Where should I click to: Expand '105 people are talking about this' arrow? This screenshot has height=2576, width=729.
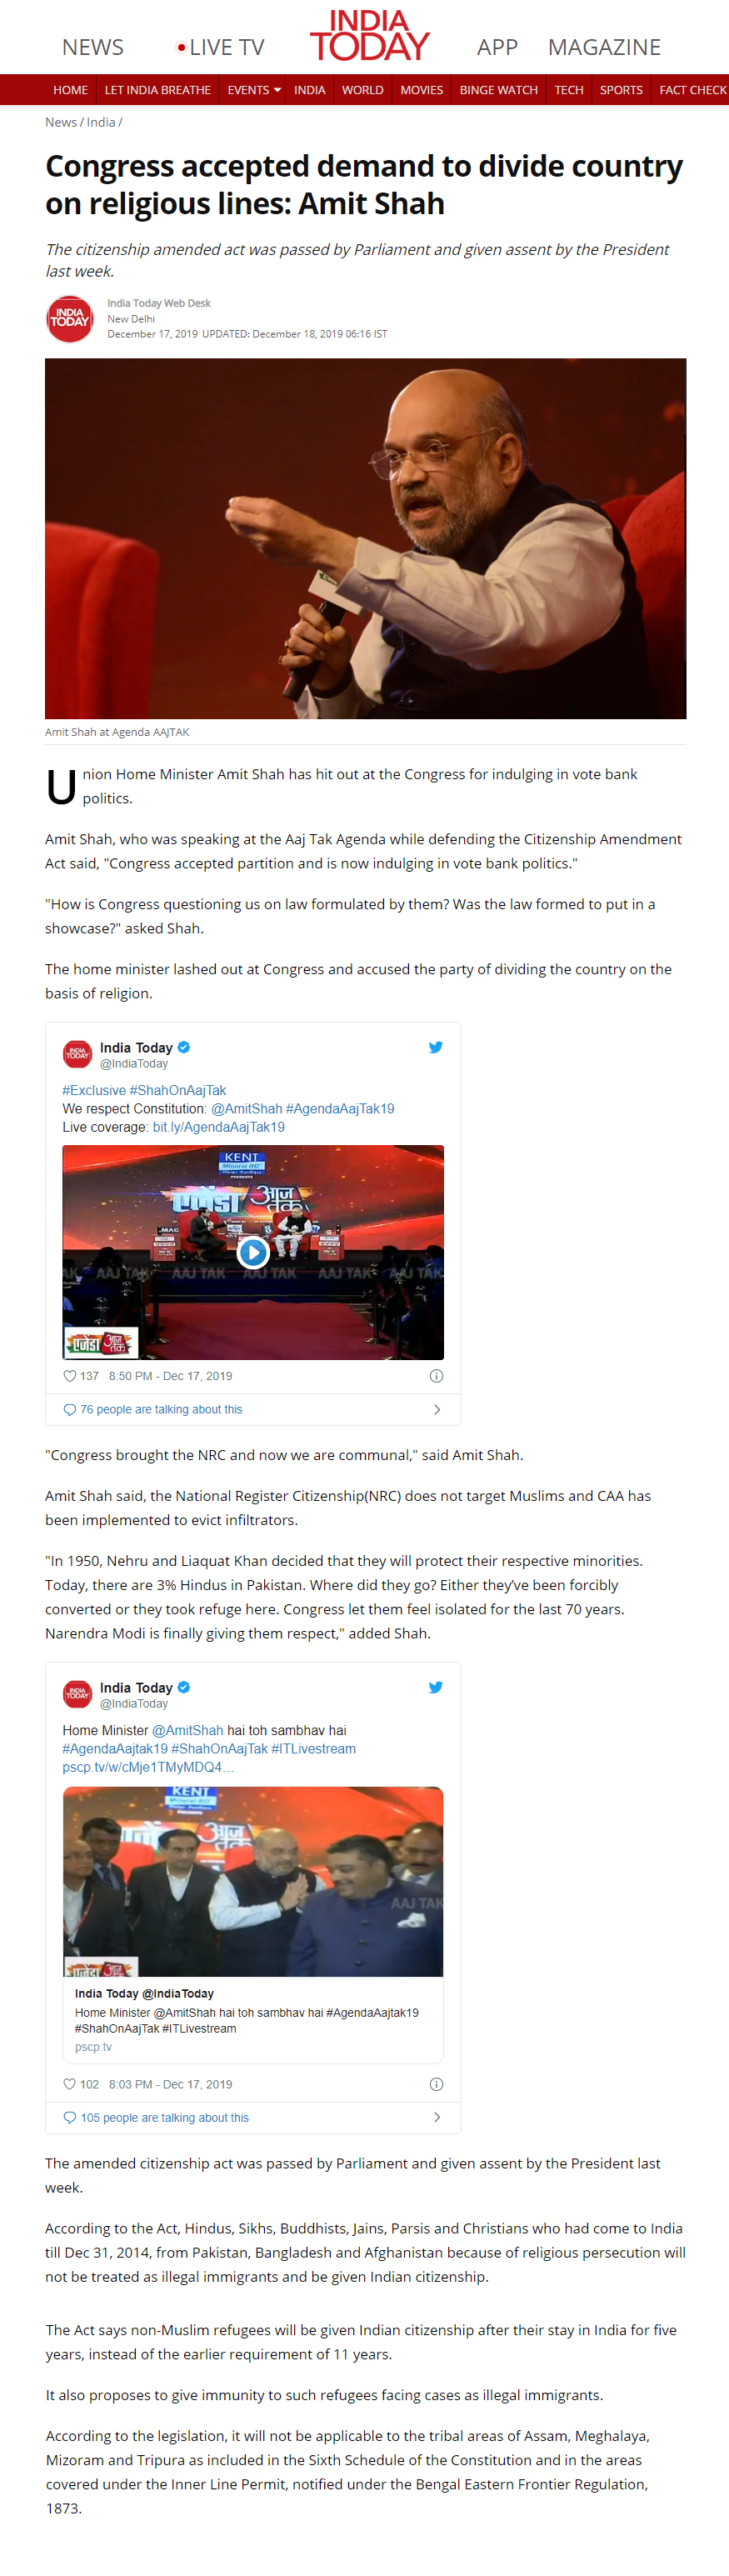[x=437, y=2117]
